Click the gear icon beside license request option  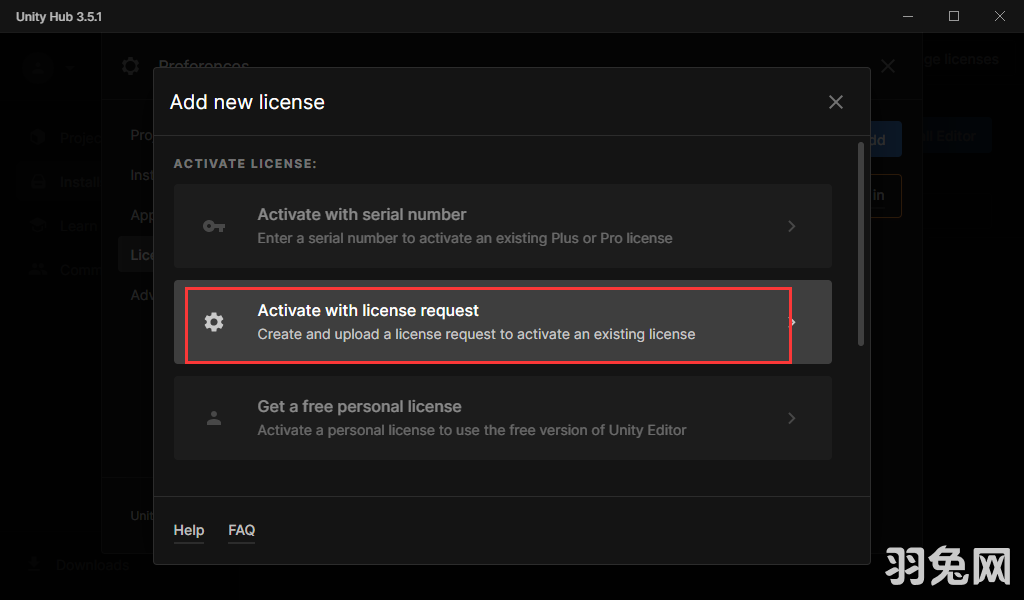click(214, 322)
